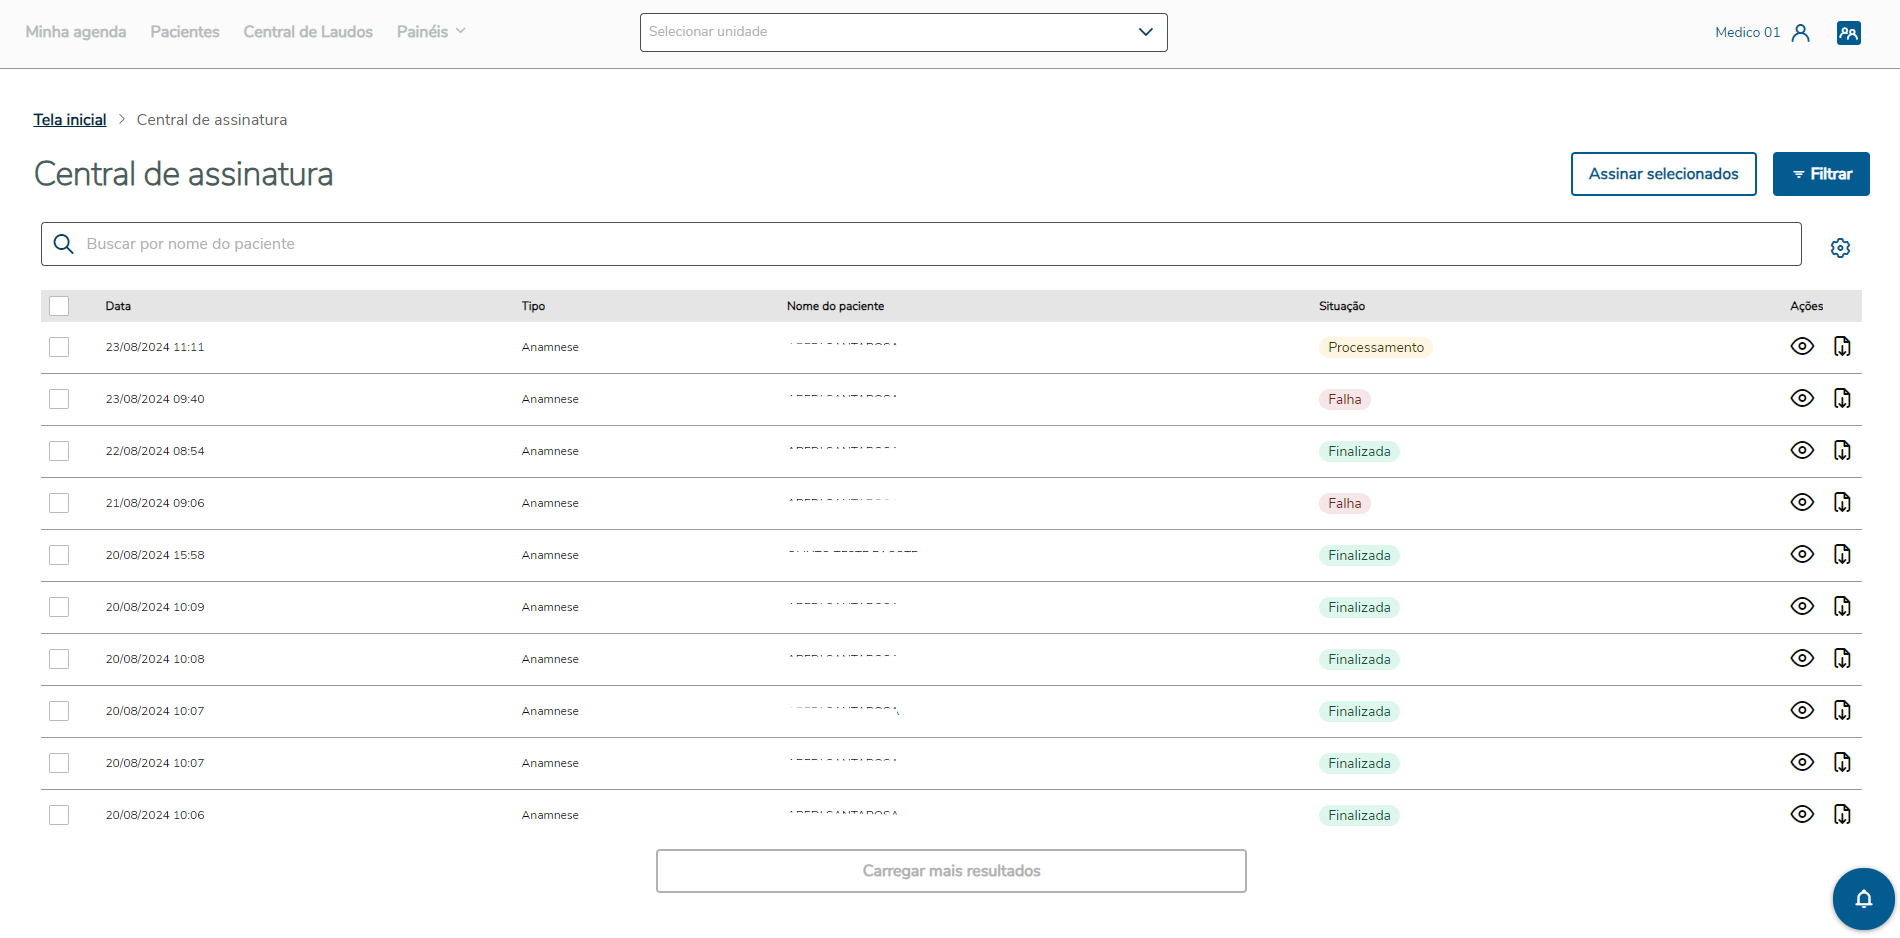The height and width of the screenshot is (938, 1900).
Task: Open the notifications bell button
Action: coord(1863,899)
